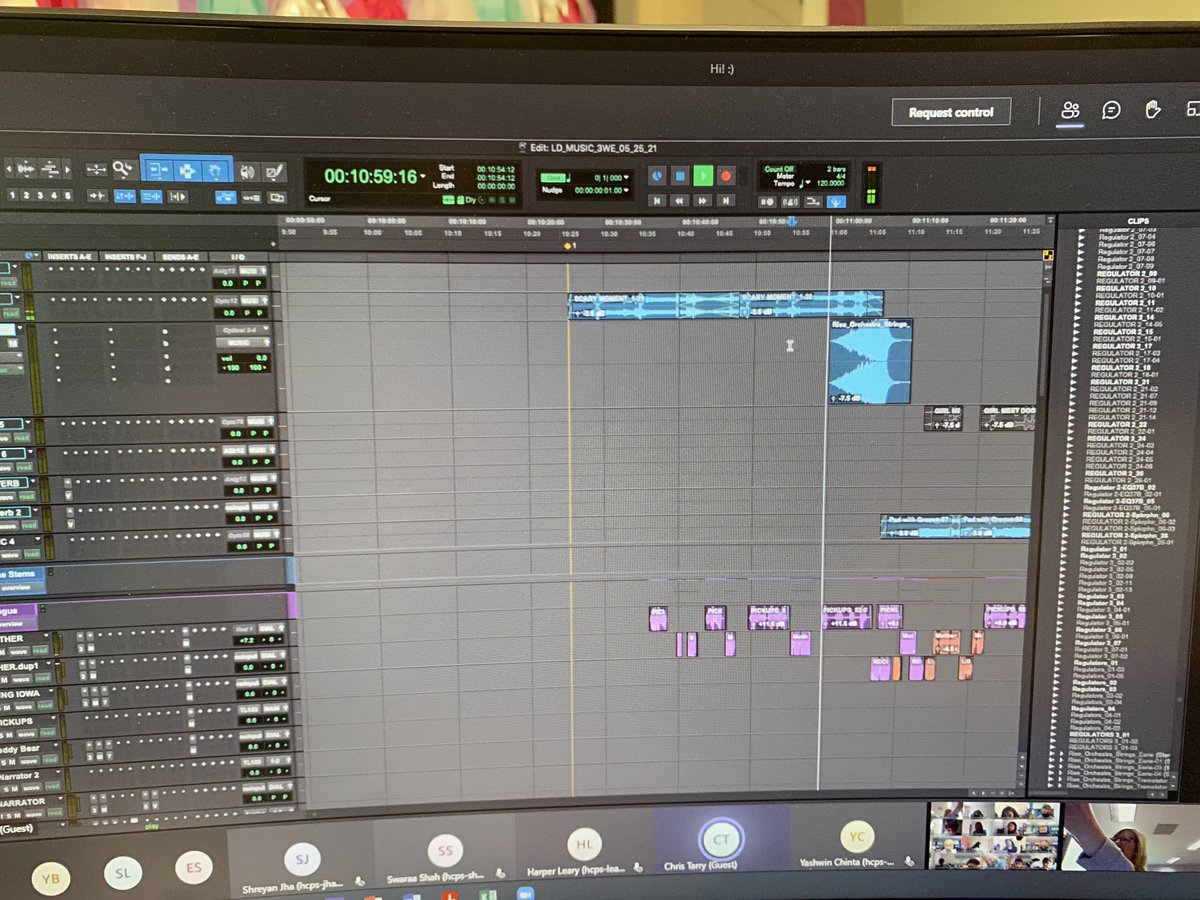
Task: Select the GIRL MEET DOG clip
Action: pos(1008,418)
